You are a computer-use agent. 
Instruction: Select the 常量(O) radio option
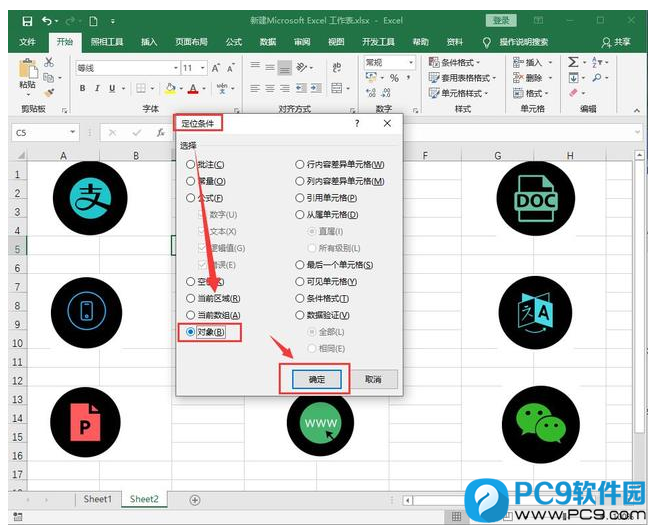pos(206,181)
